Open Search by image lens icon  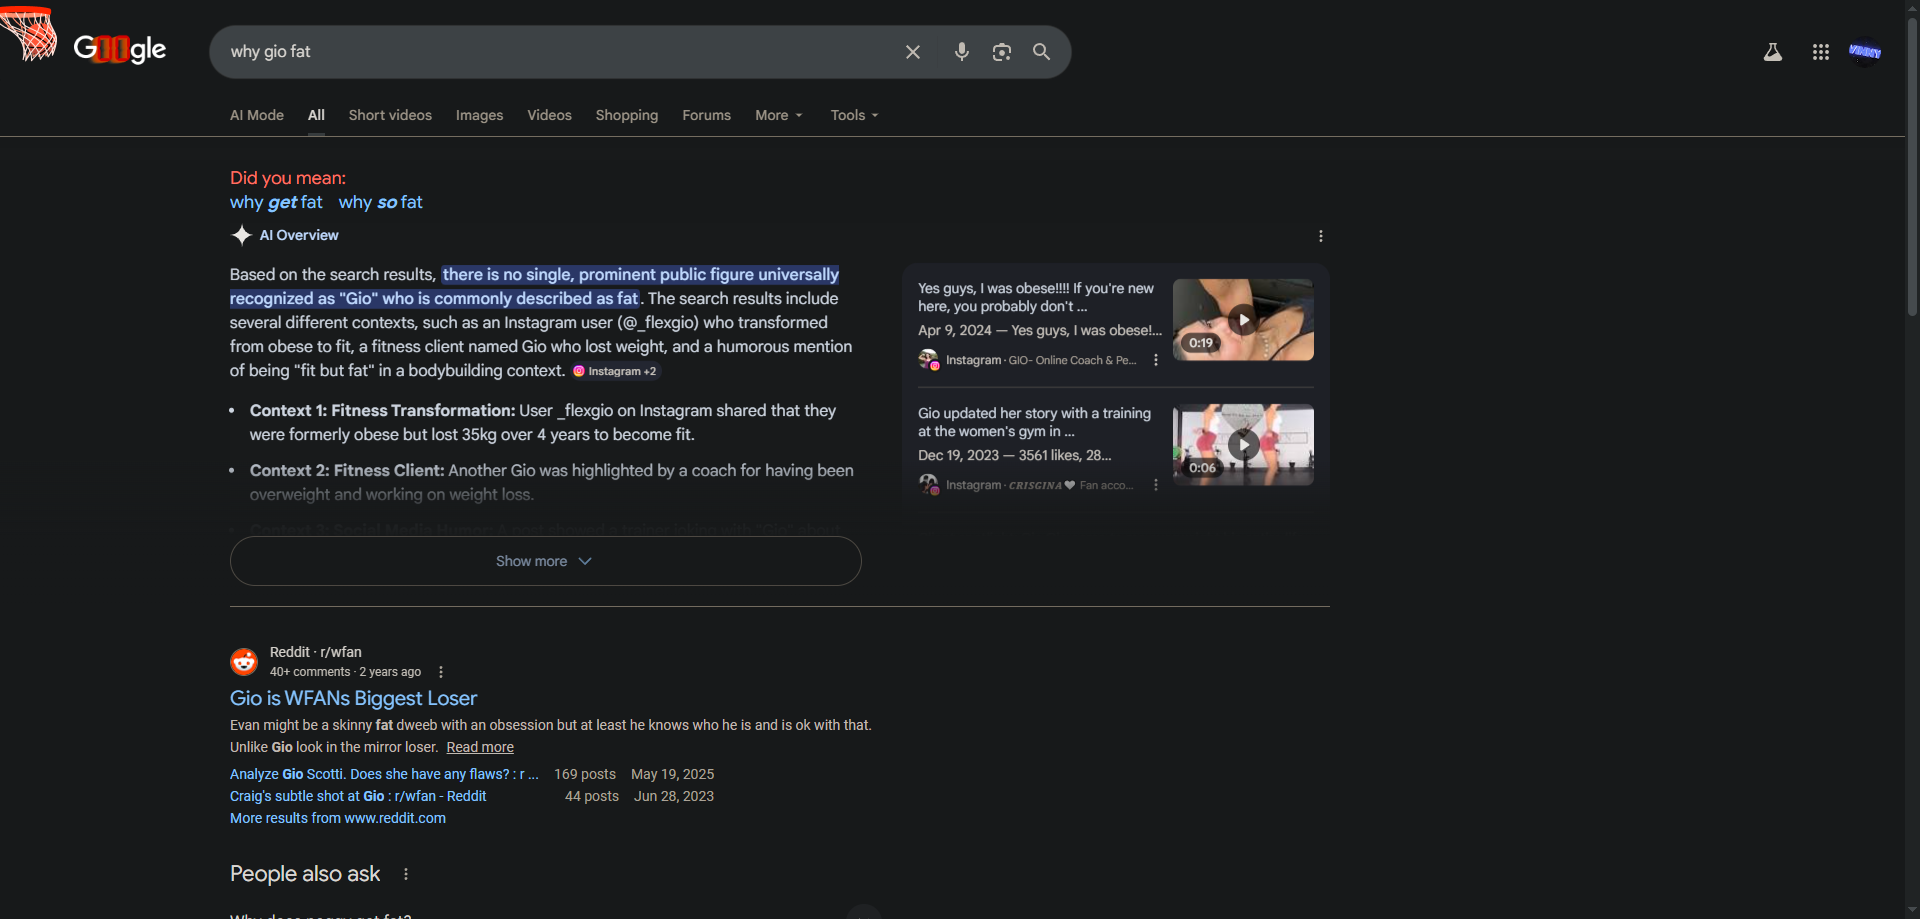click(1001, 52)
